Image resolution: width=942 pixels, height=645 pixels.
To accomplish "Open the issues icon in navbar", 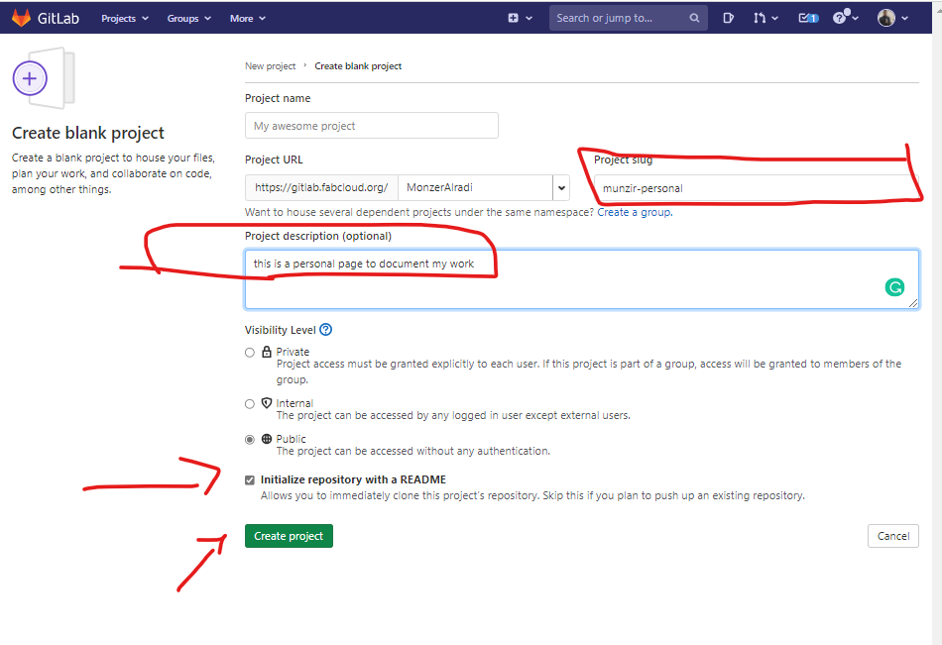I will point(728,18).
